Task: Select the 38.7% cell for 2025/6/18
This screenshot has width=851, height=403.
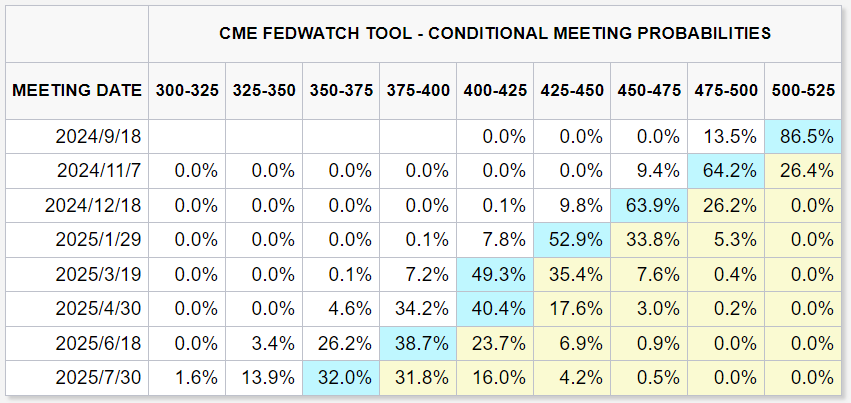Action: [x=419, y=343]
